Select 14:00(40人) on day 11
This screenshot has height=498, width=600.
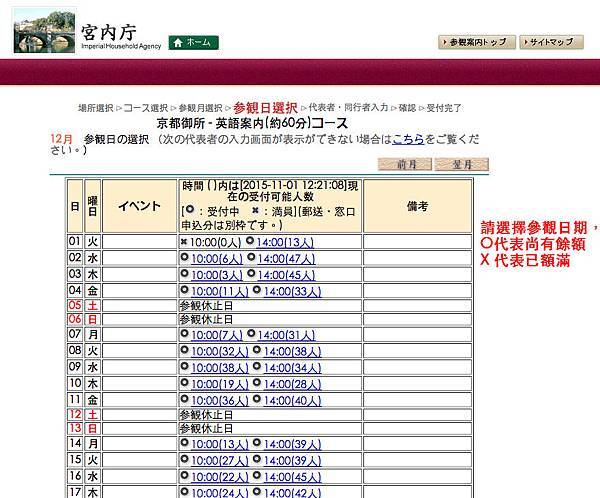pyautogui.click(x=292, y=401)
